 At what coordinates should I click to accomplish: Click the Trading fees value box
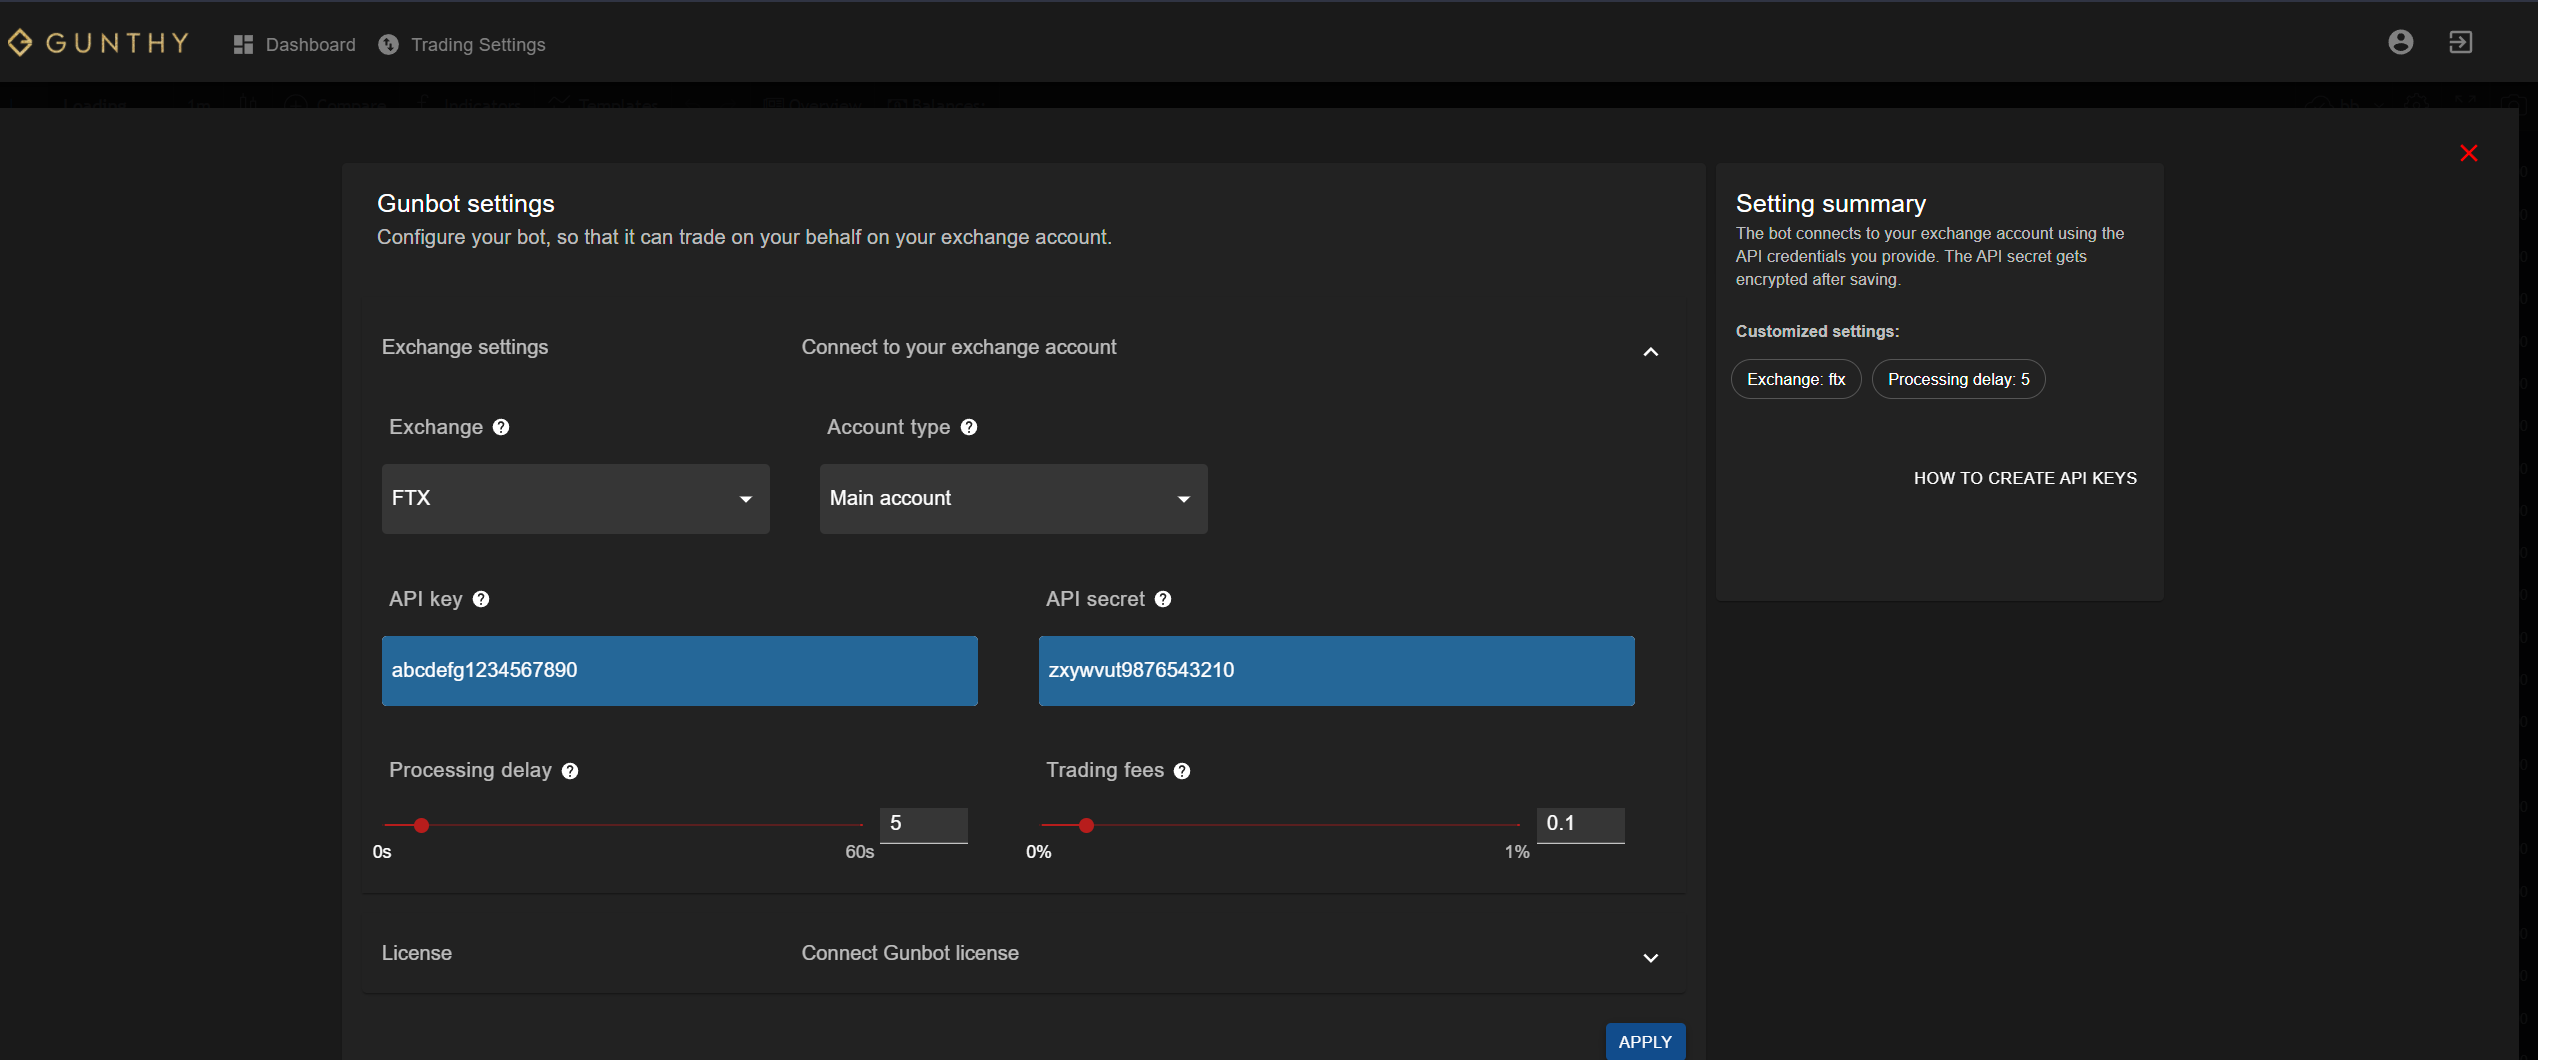(x=1580, y=824)
